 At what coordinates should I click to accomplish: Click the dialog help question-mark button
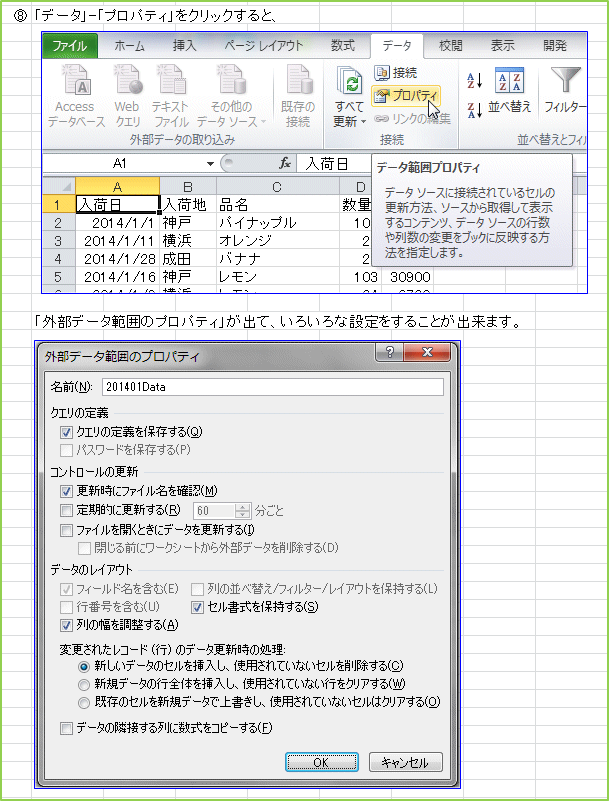point(390,352)
